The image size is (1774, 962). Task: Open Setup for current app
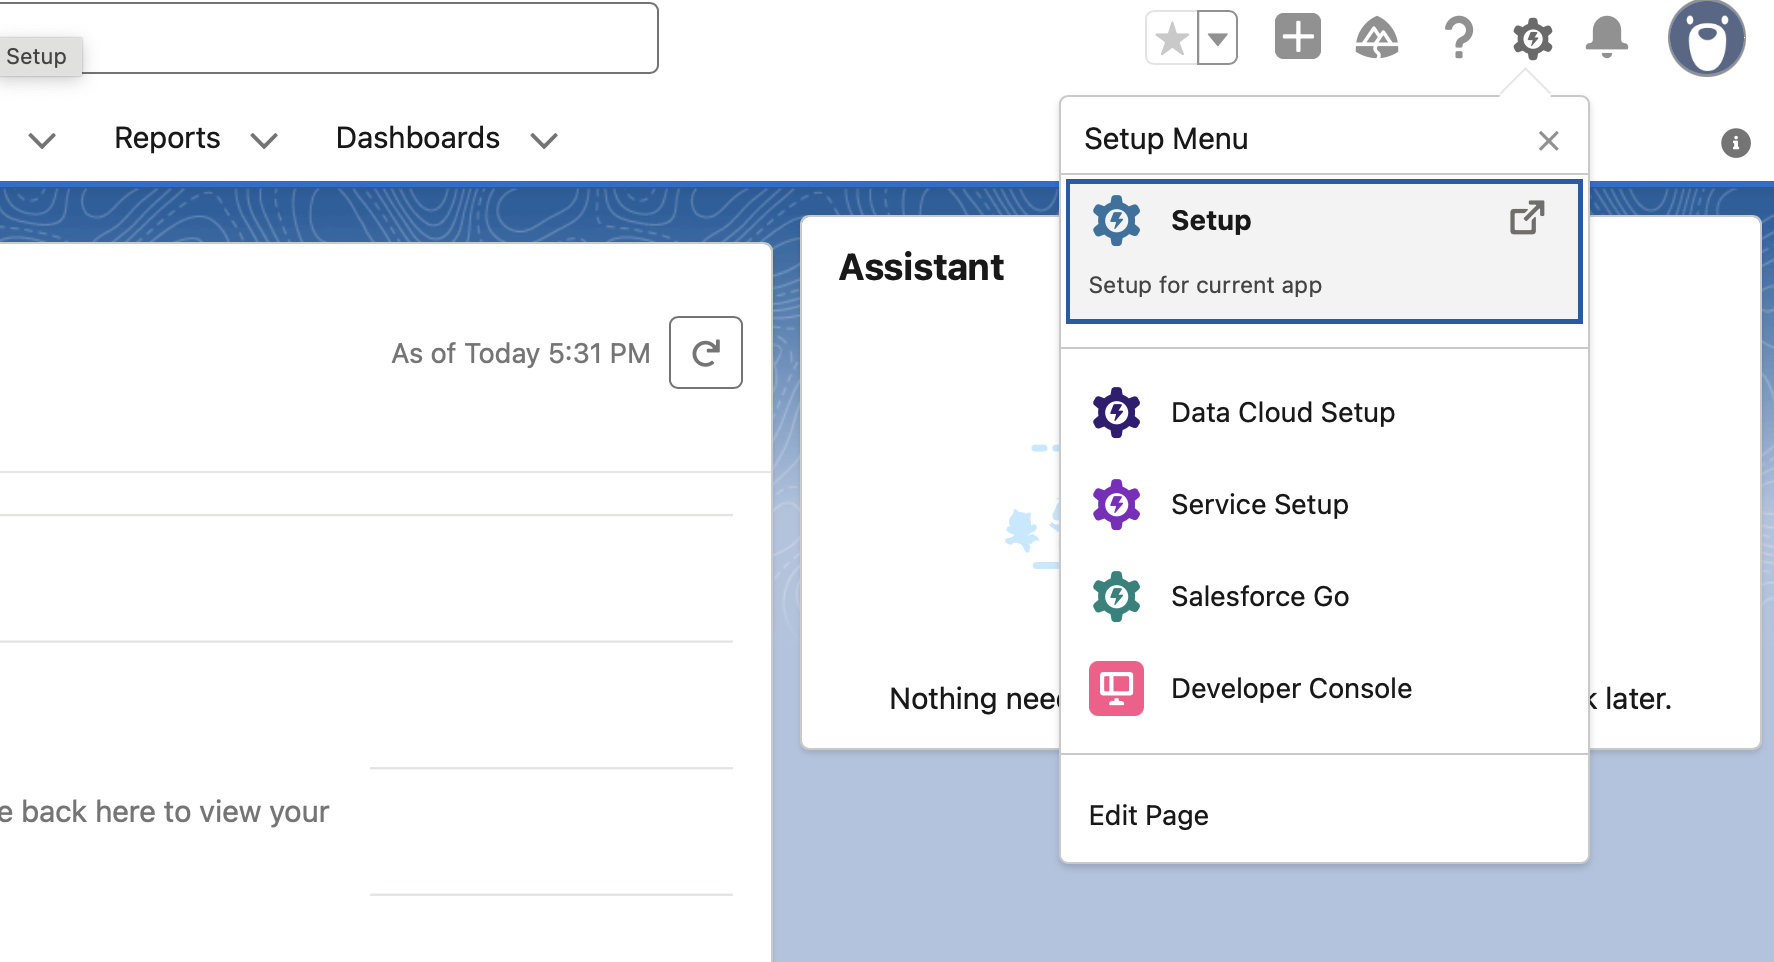point(1210,220)
